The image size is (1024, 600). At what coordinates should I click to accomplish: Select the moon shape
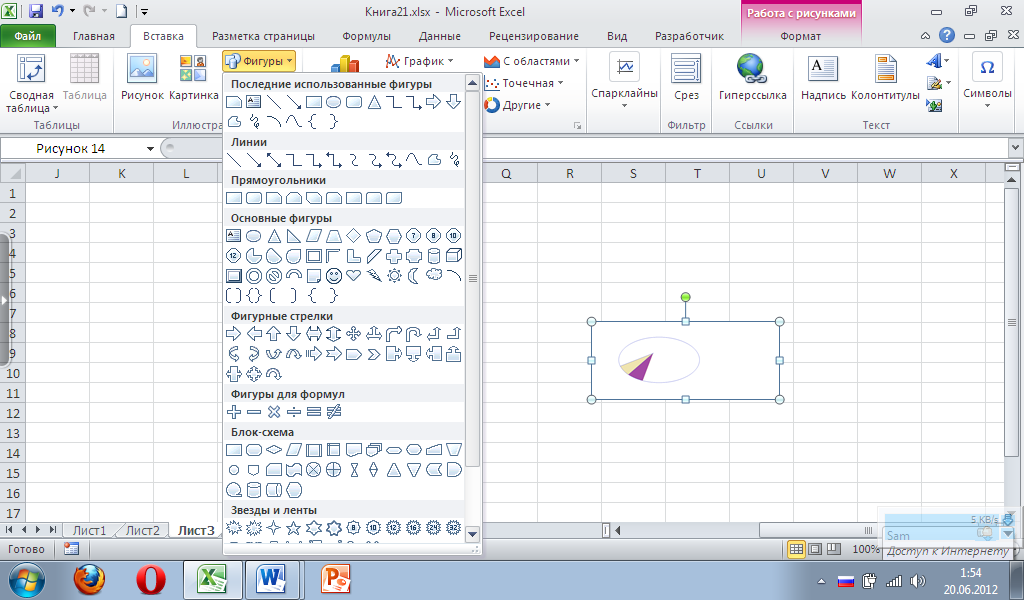click(x=413, y=276)
